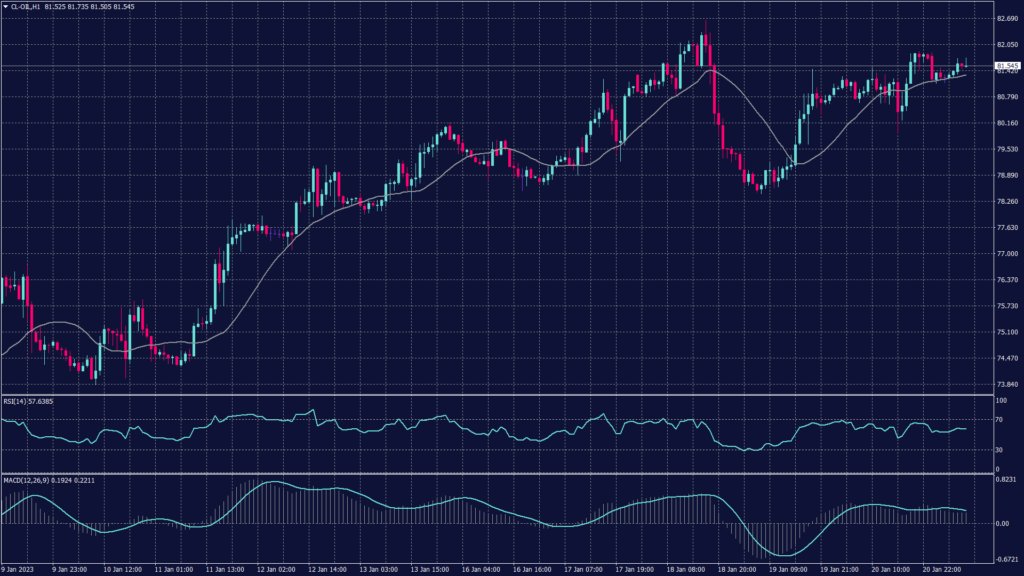1024x576 pixels.
Task: Click the 9 Jan 2023 time axis label
Action: click(x=18, y=568)
